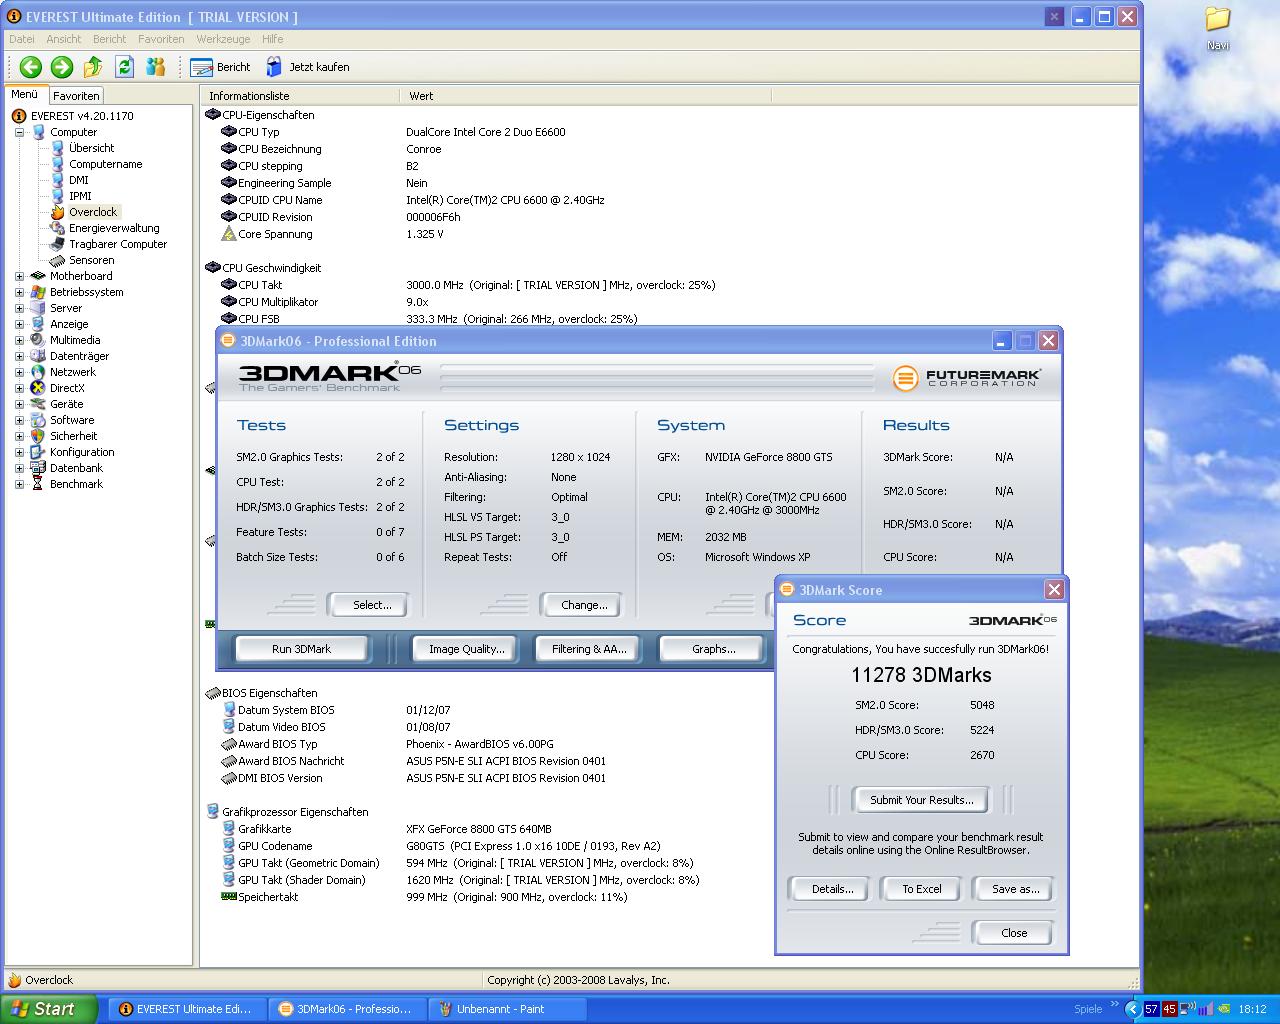1280x1024 pixels.
Task: Click the Navi folder on desktop
Action: pos(1217,29)
